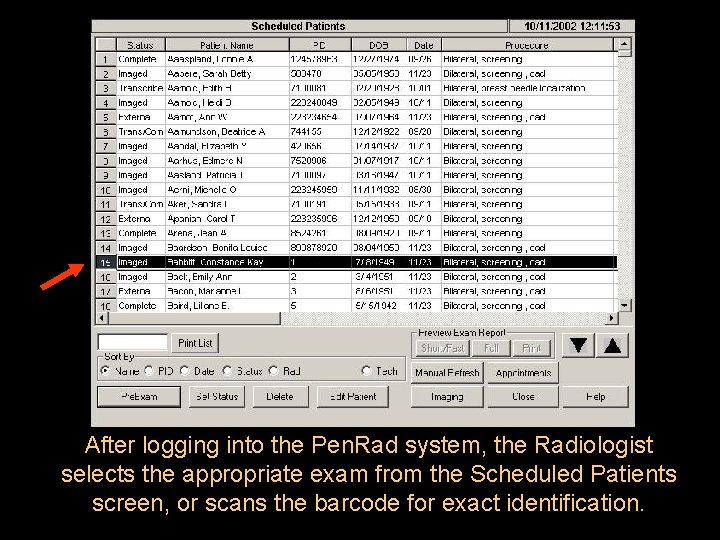Click scrollbar down arrow in patient list
The height and width of the screenshot is (540, 720).
(x=624, y=305)
